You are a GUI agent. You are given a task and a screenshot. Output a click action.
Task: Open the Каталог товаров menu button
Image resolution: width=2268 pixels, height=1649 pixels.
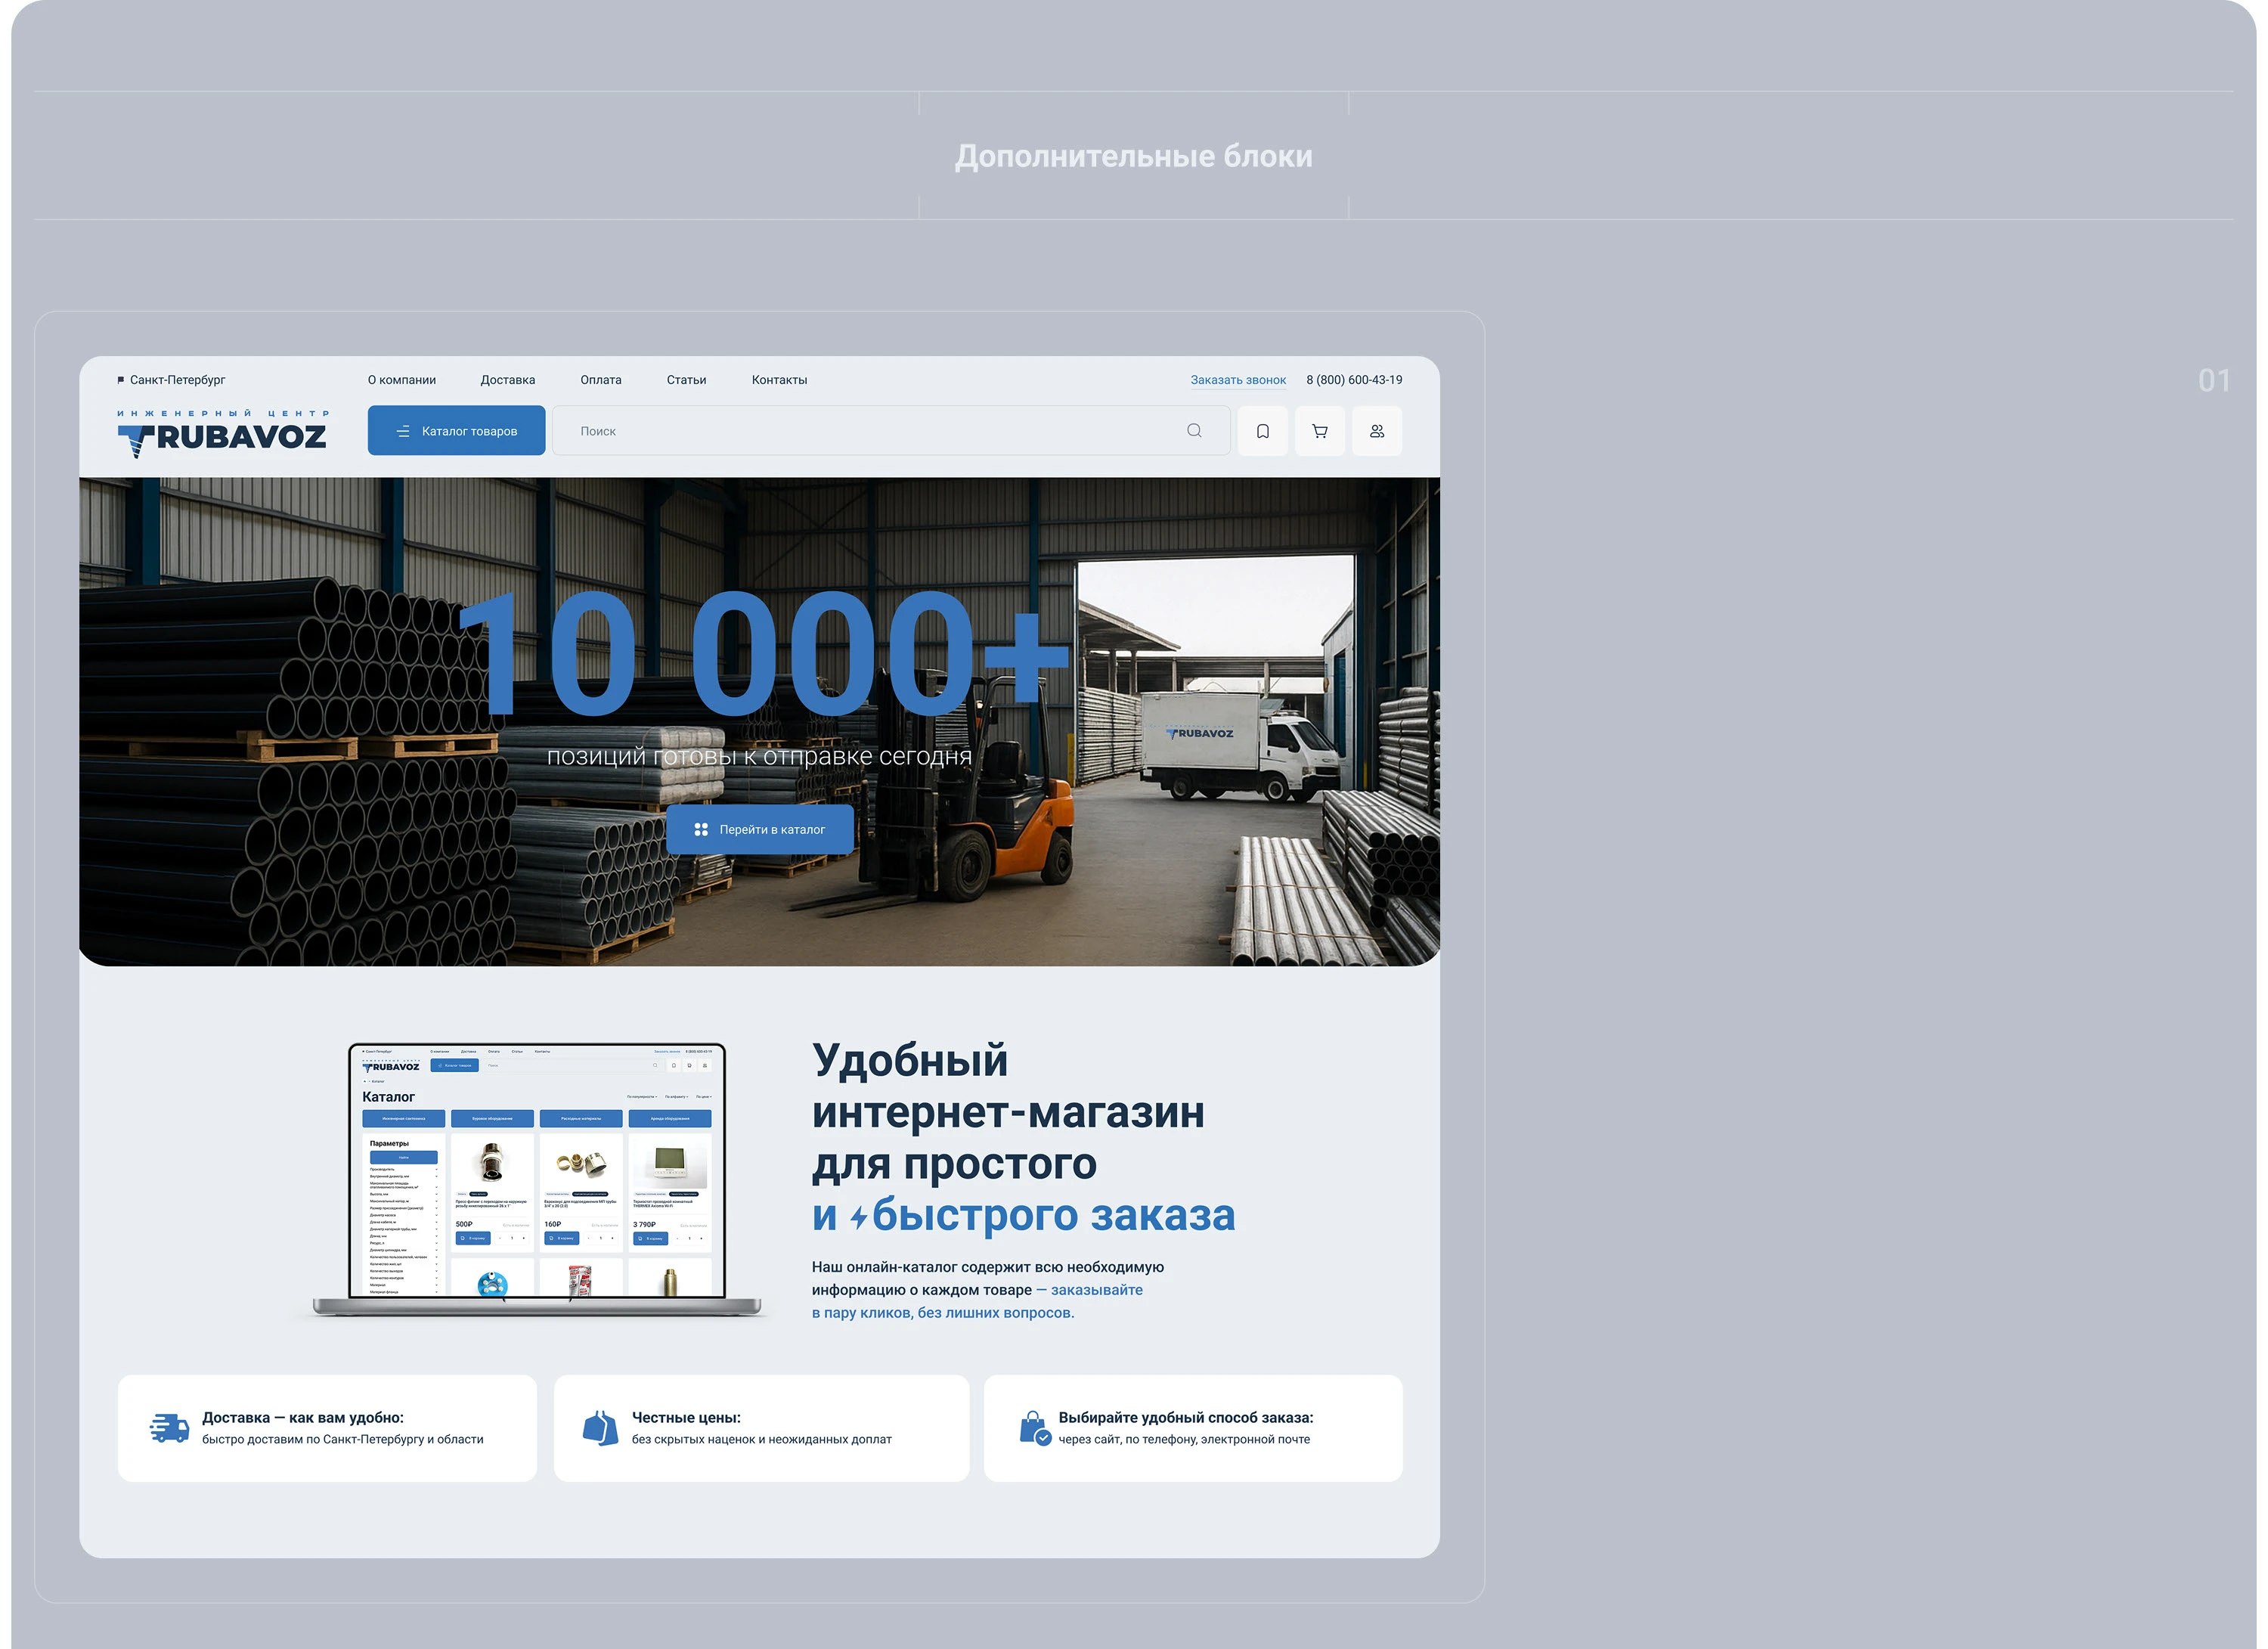[456, 431]
